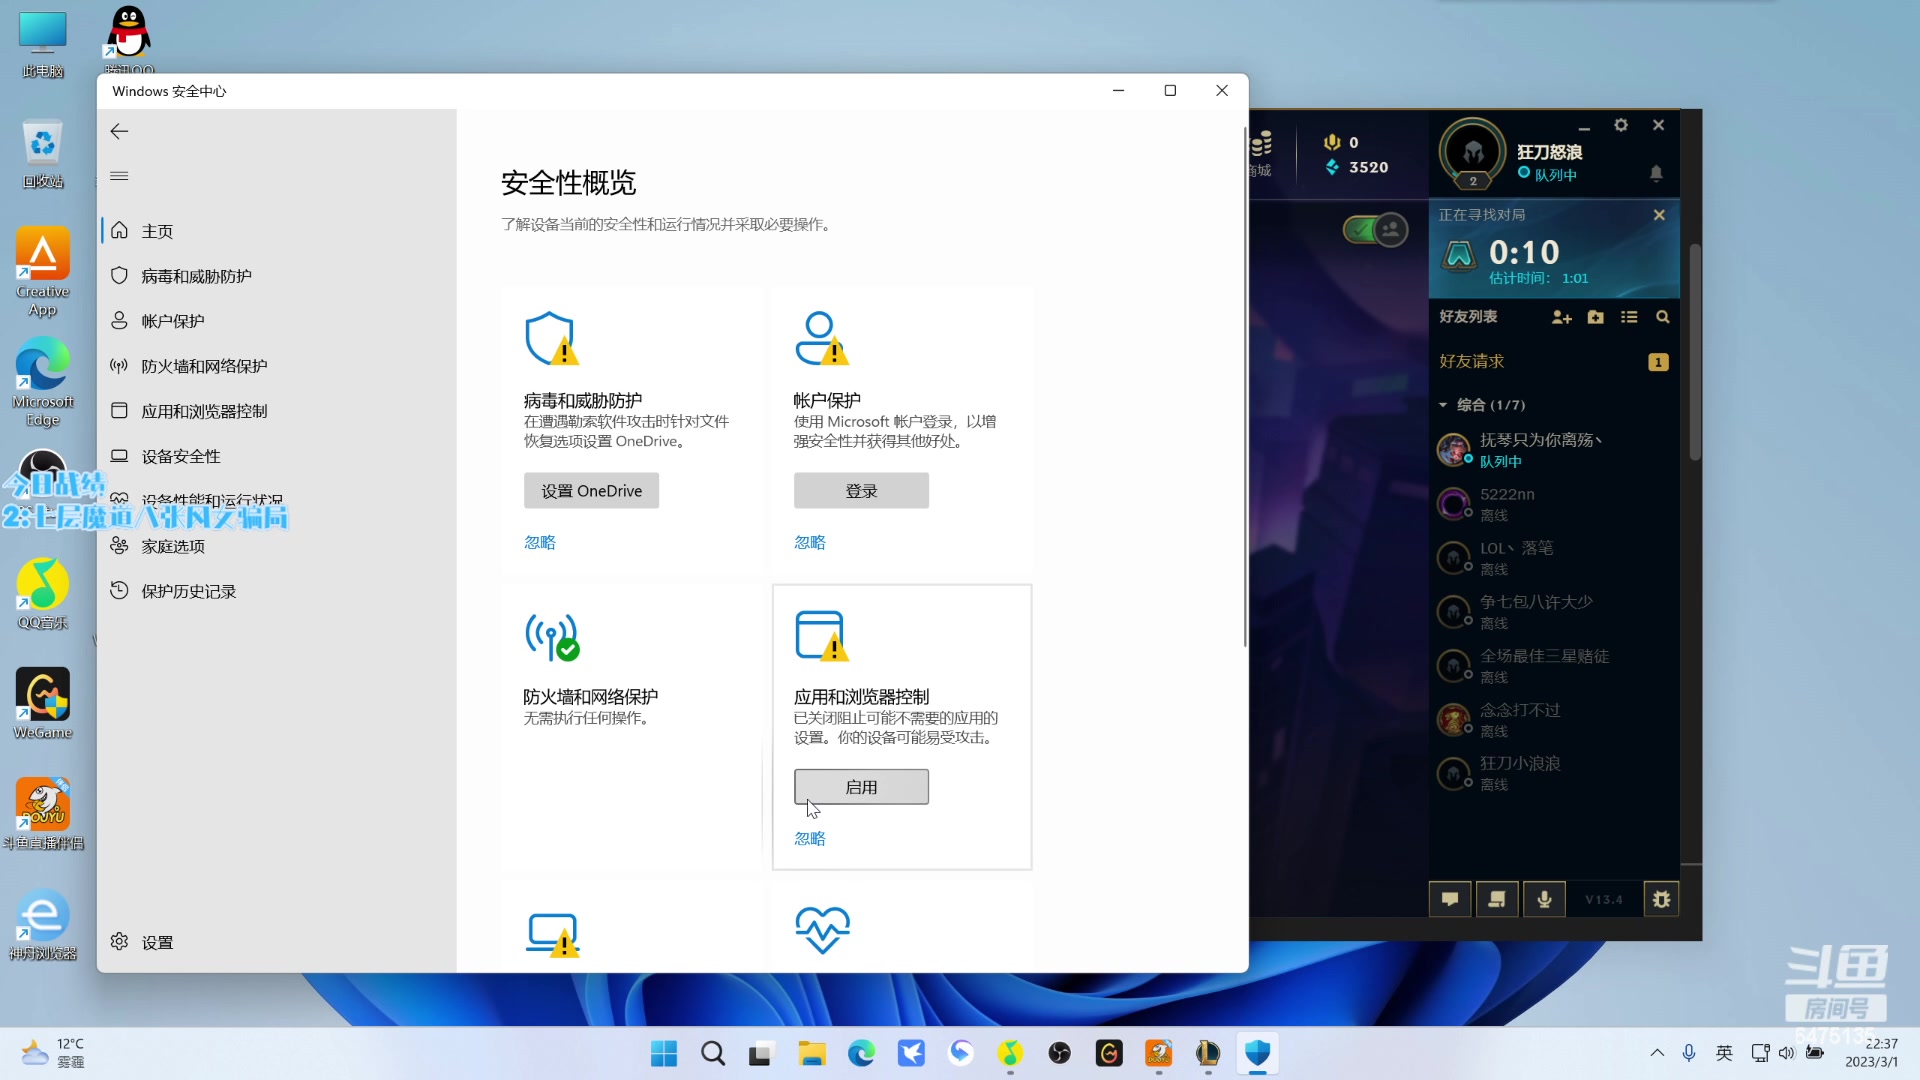The image size is (1920, 1080).
Task: Select friend 5222nn
Action: (x=1553, y=504)
